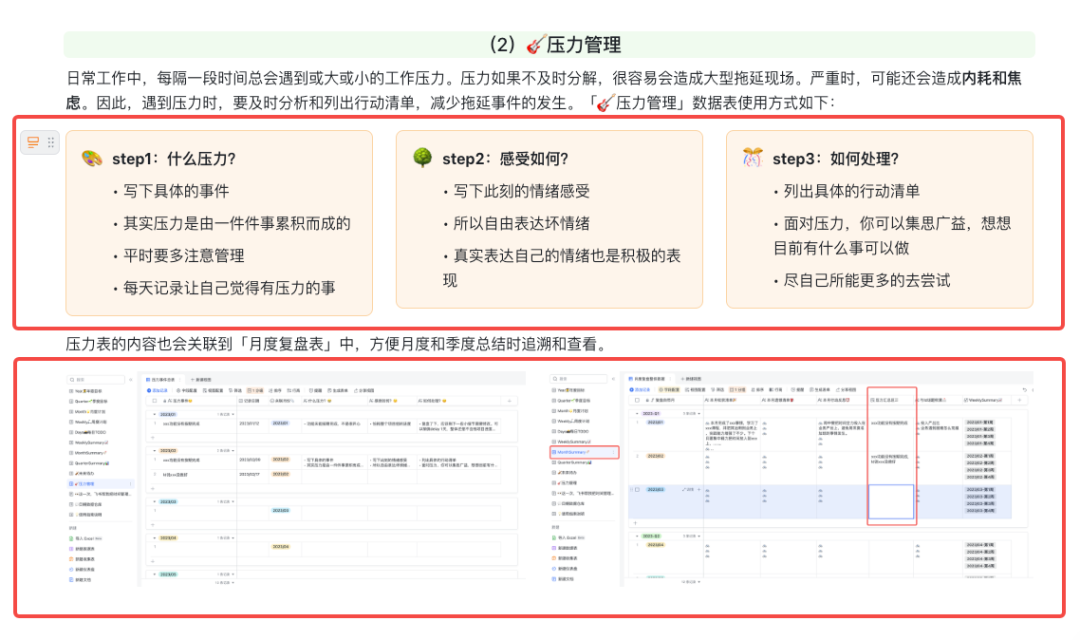Click the title step3：如何处理?

835,159
